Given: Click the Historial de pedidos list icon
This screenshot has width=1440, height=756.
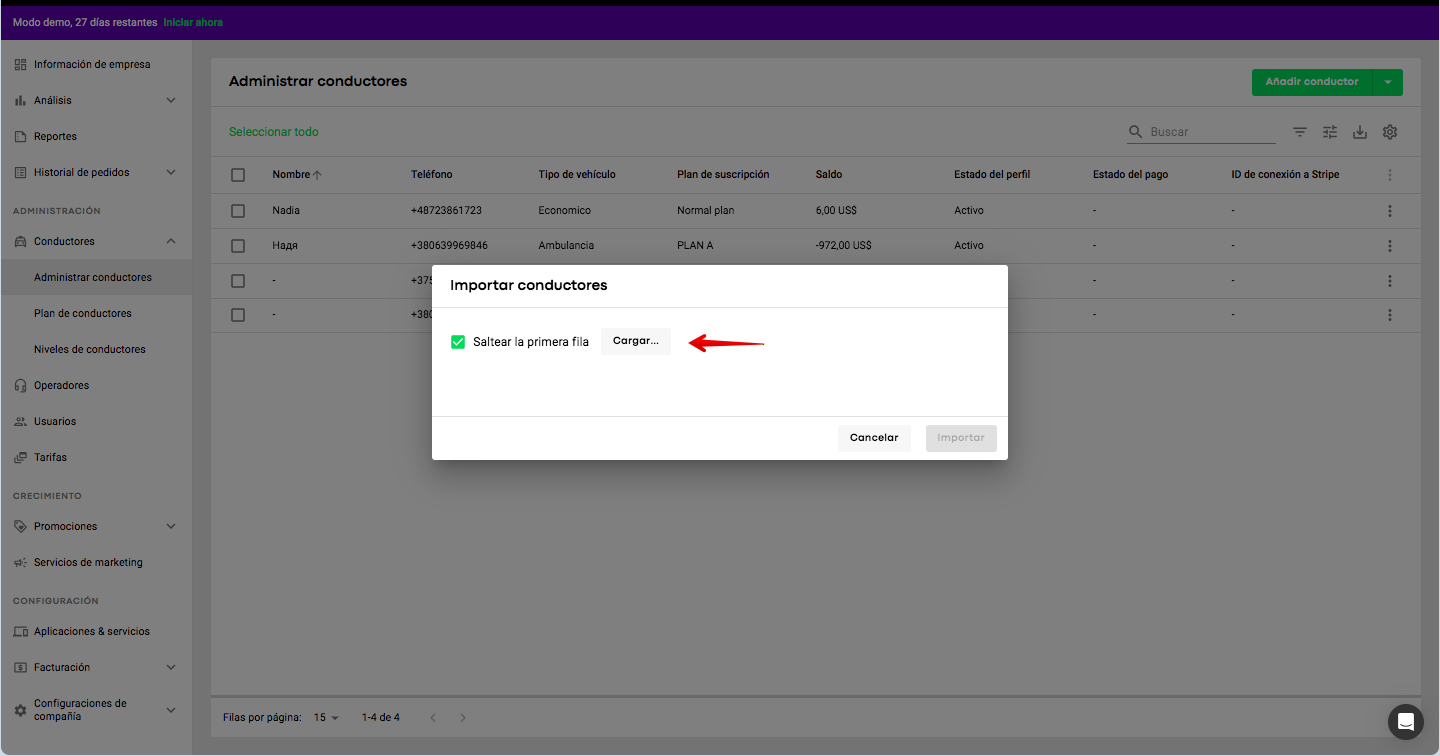Looking at the screenshot, I should 21,172.
